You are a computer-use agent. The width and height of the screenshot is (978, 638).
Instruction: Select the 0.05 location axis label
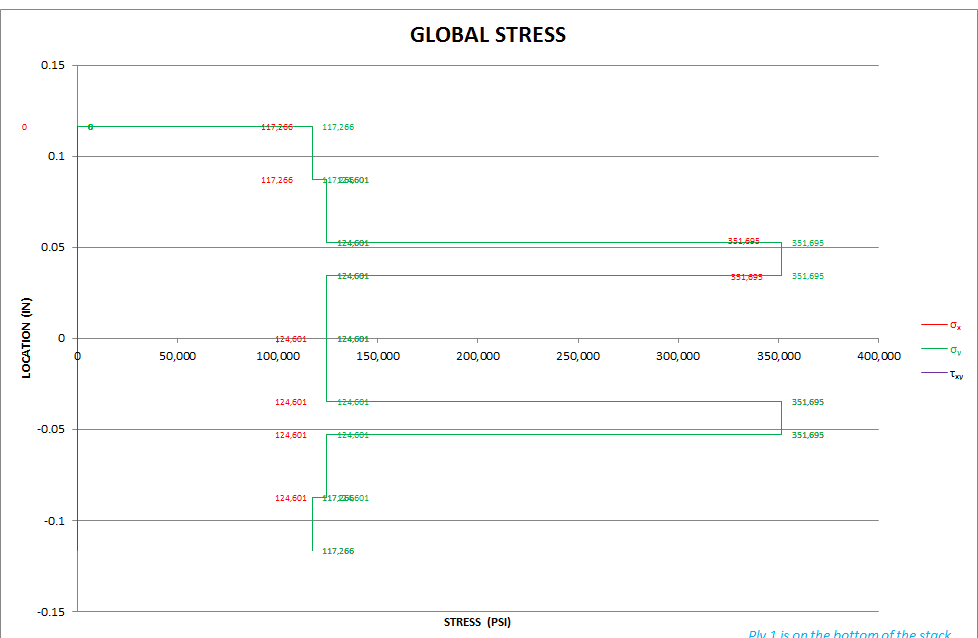coord(53,248)
